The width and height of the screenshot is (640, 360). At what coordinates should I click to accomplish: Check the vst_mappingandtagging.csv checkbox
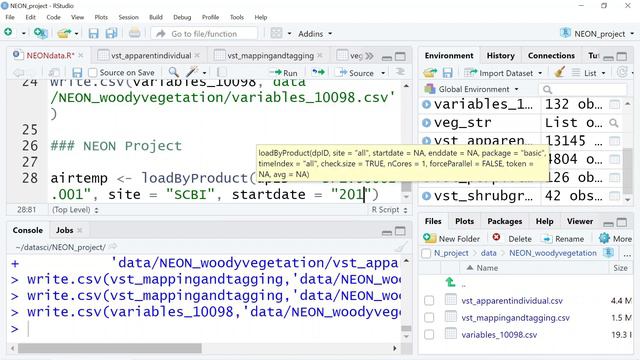pyautogui.click(x=429, y=318)
